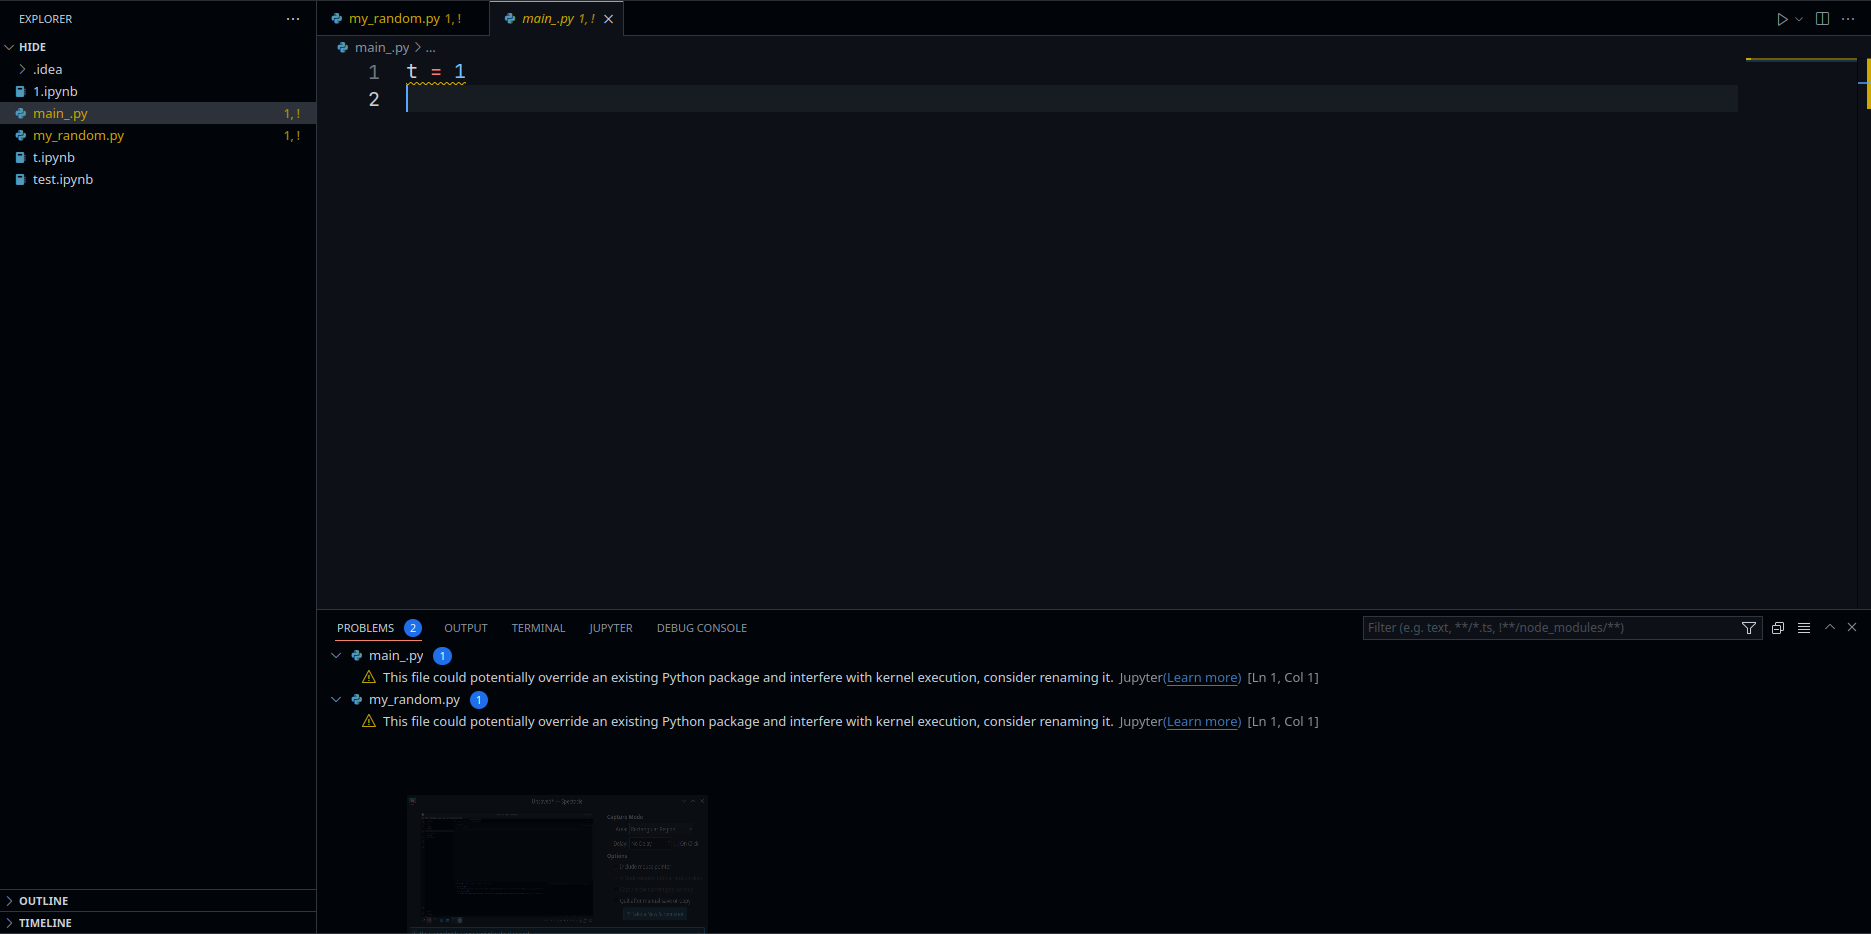The image size is (1871, 934).
Task: Maximize the Problems panel with chevron icon
Action: (1829, 627)
